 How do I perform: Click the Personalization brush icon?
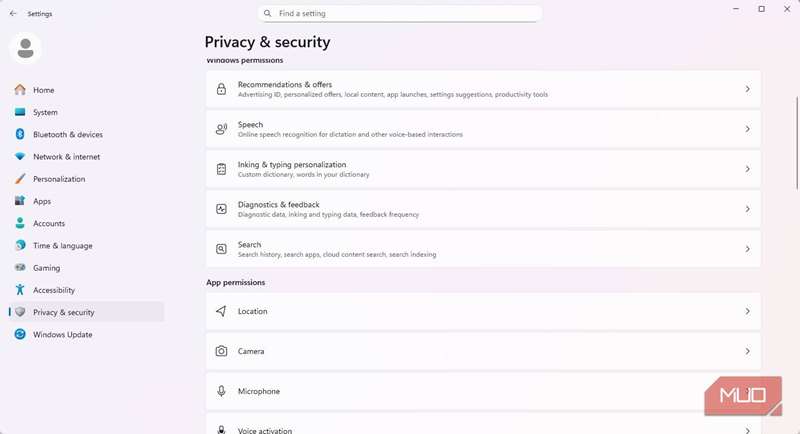20,179
